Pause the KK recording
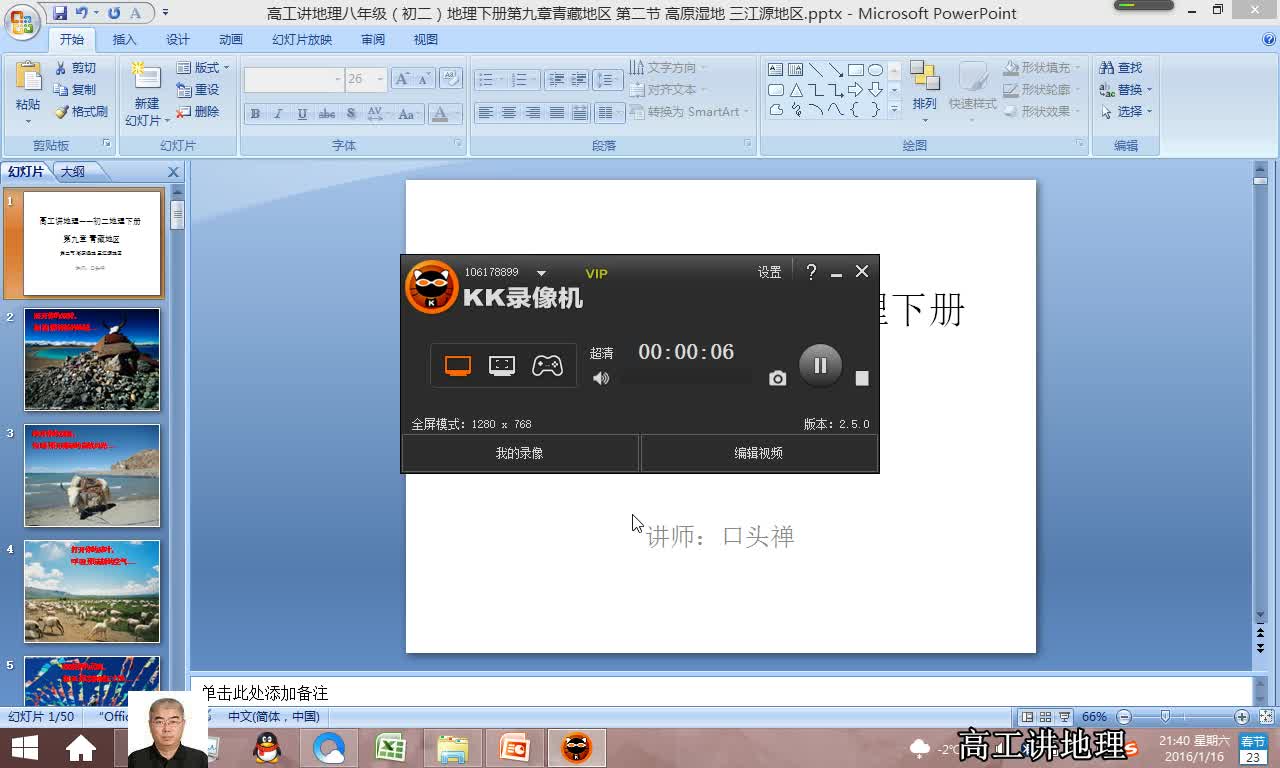This screenshot has width=1280, height=768. (820, 365)
